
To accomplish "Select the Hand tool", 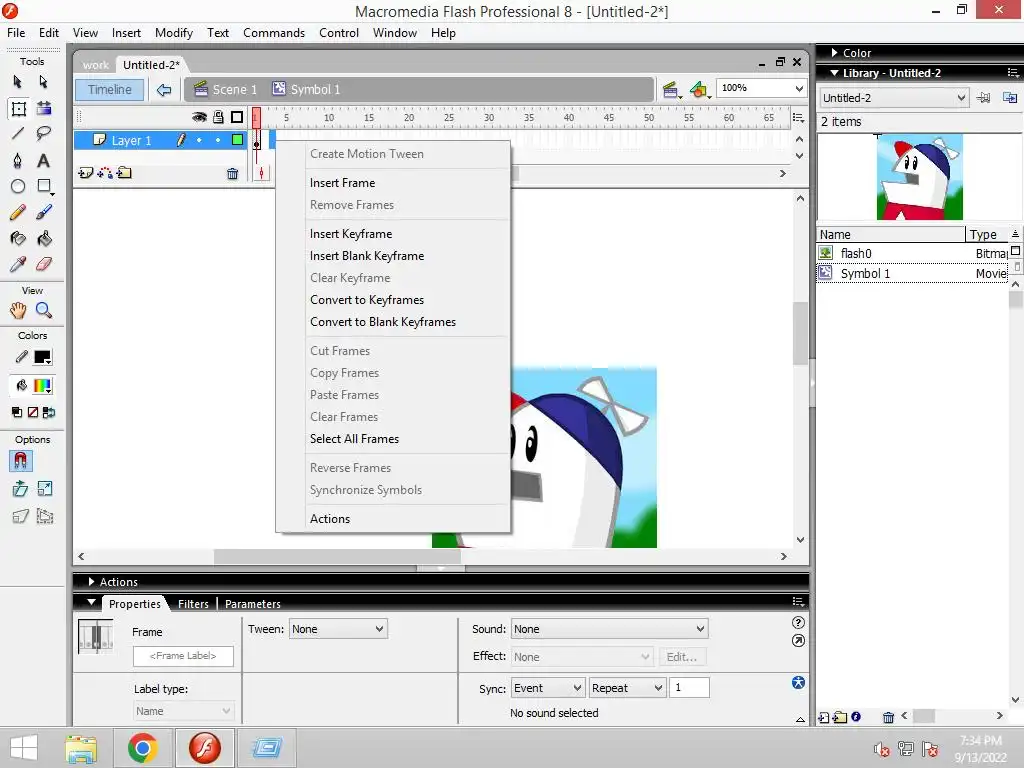I will point(18,310).
